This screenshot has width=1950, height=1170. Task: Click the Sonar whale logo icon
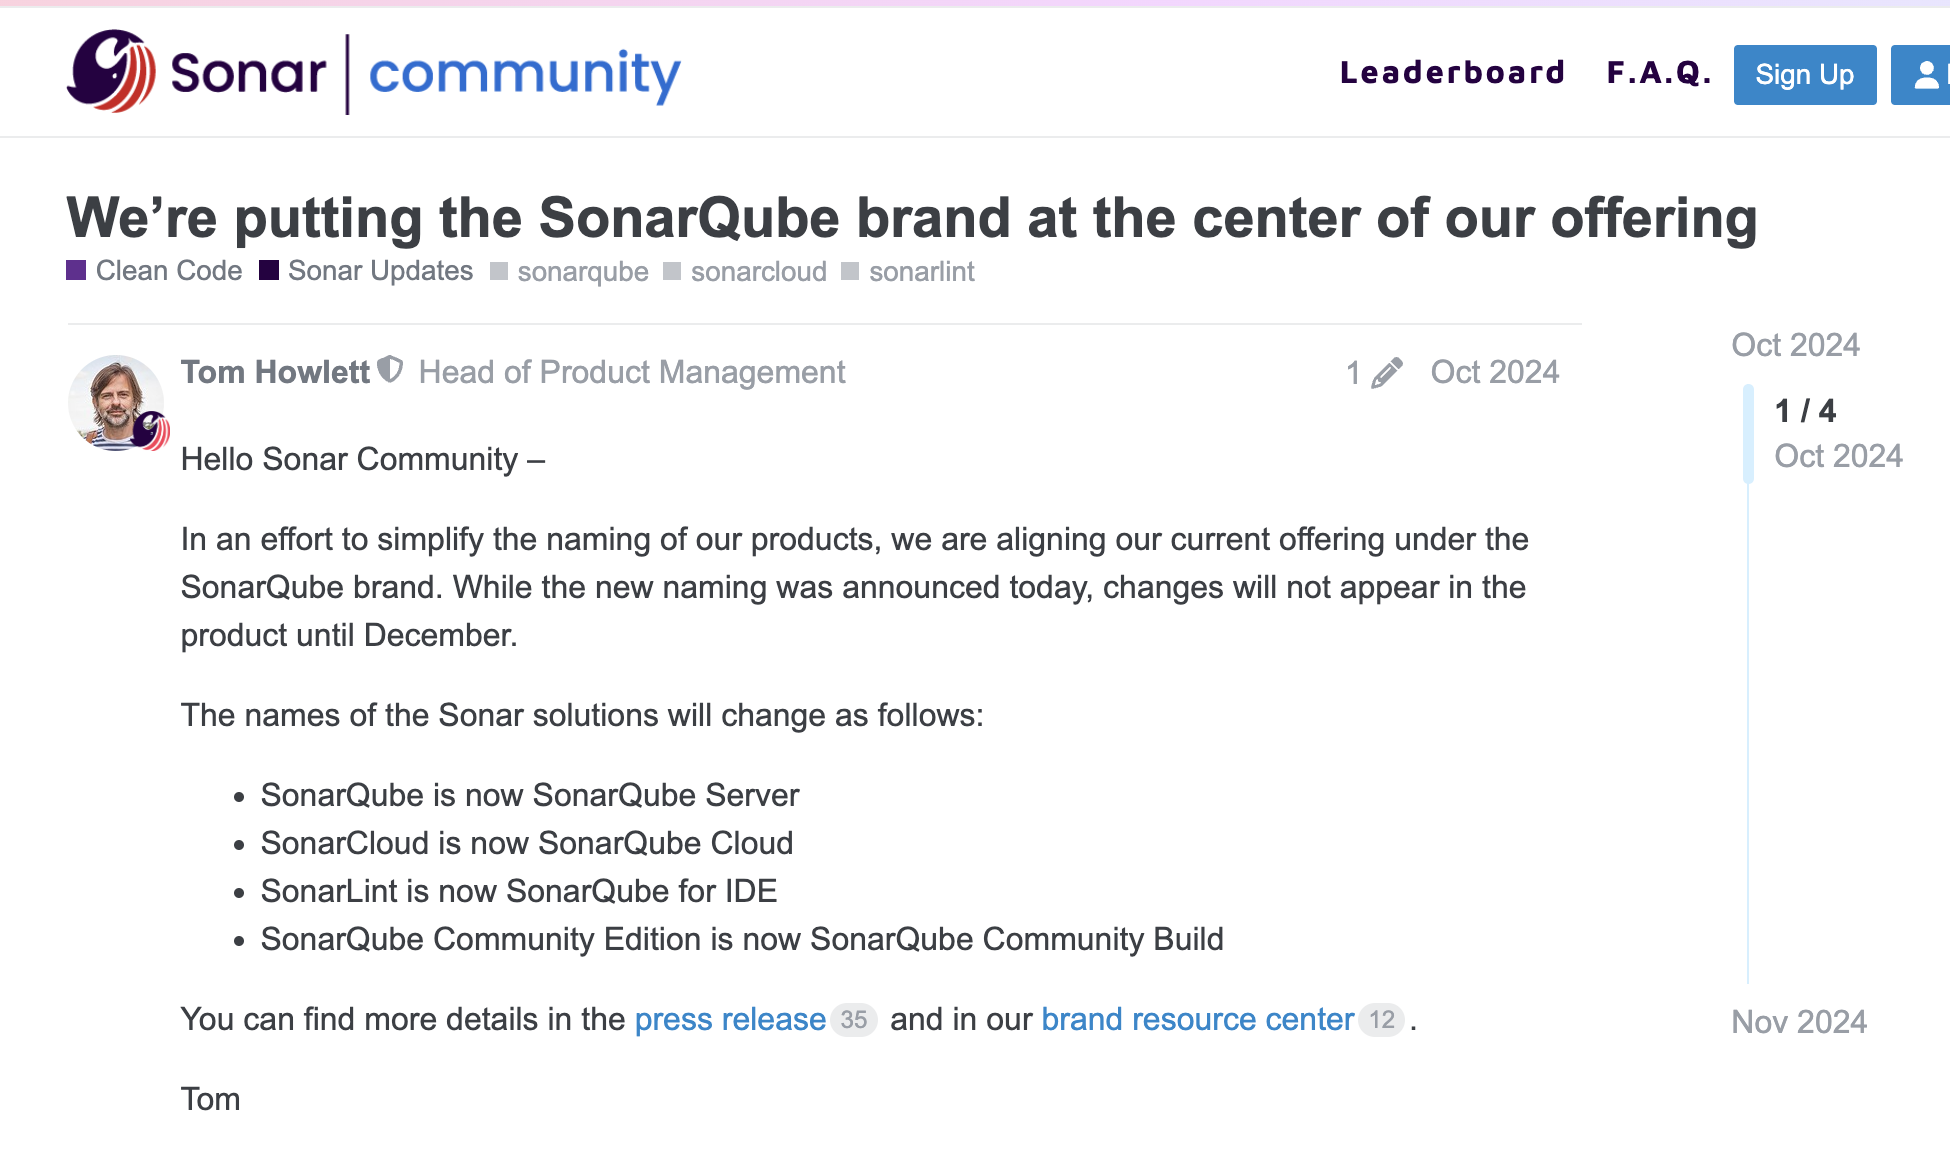pyautogui.click(x=111, y=71)
